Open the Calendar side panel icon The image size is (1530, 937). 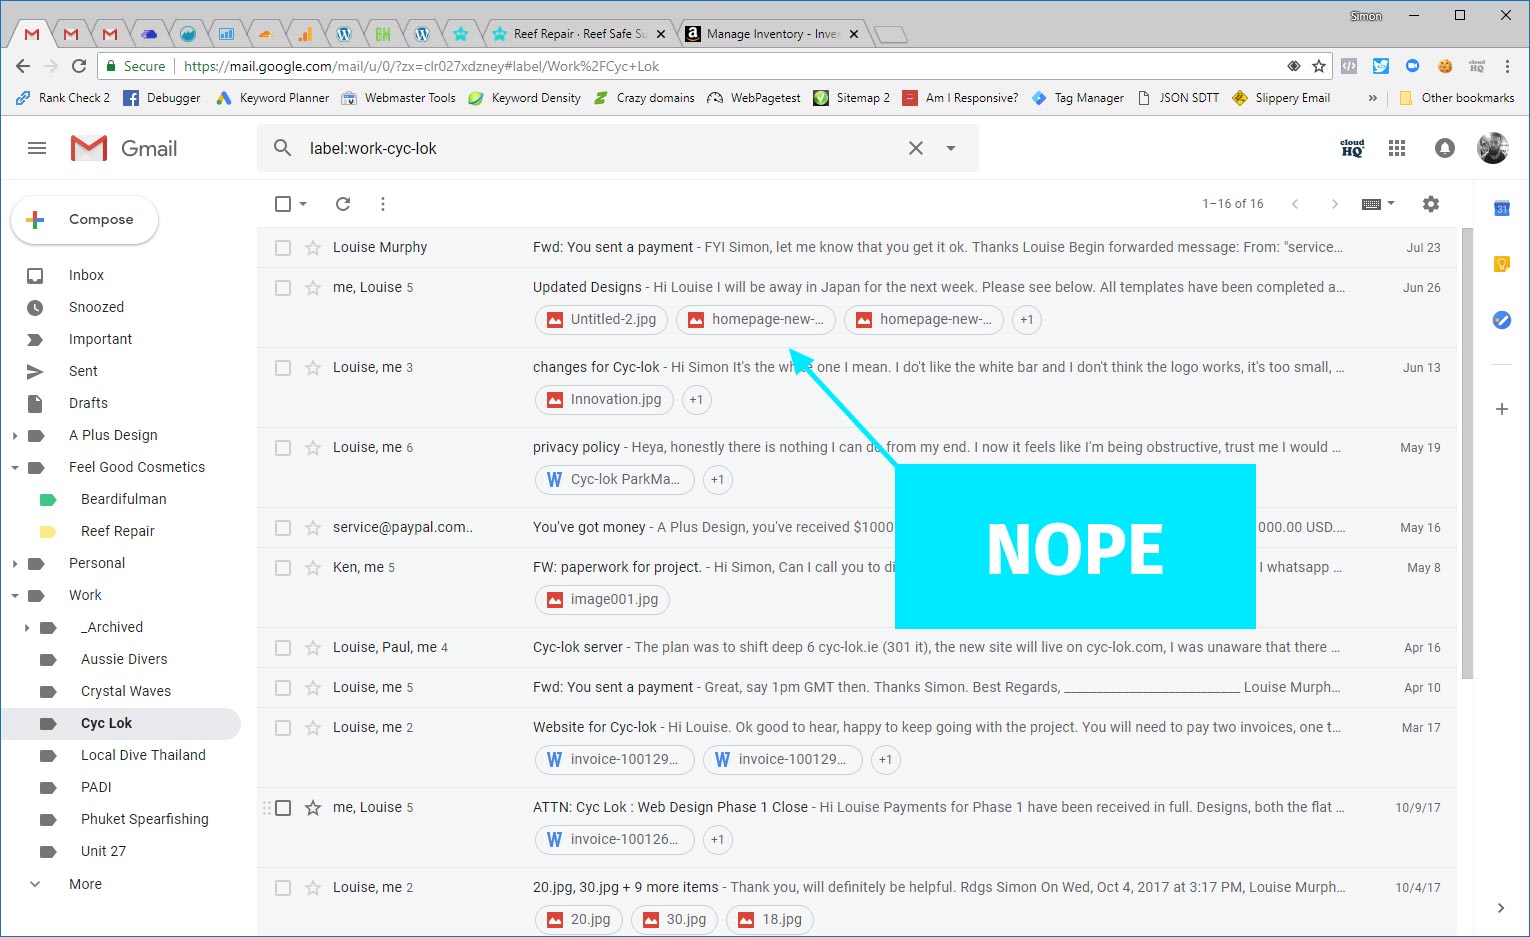pyautogui.click(x=1501, y=209)
